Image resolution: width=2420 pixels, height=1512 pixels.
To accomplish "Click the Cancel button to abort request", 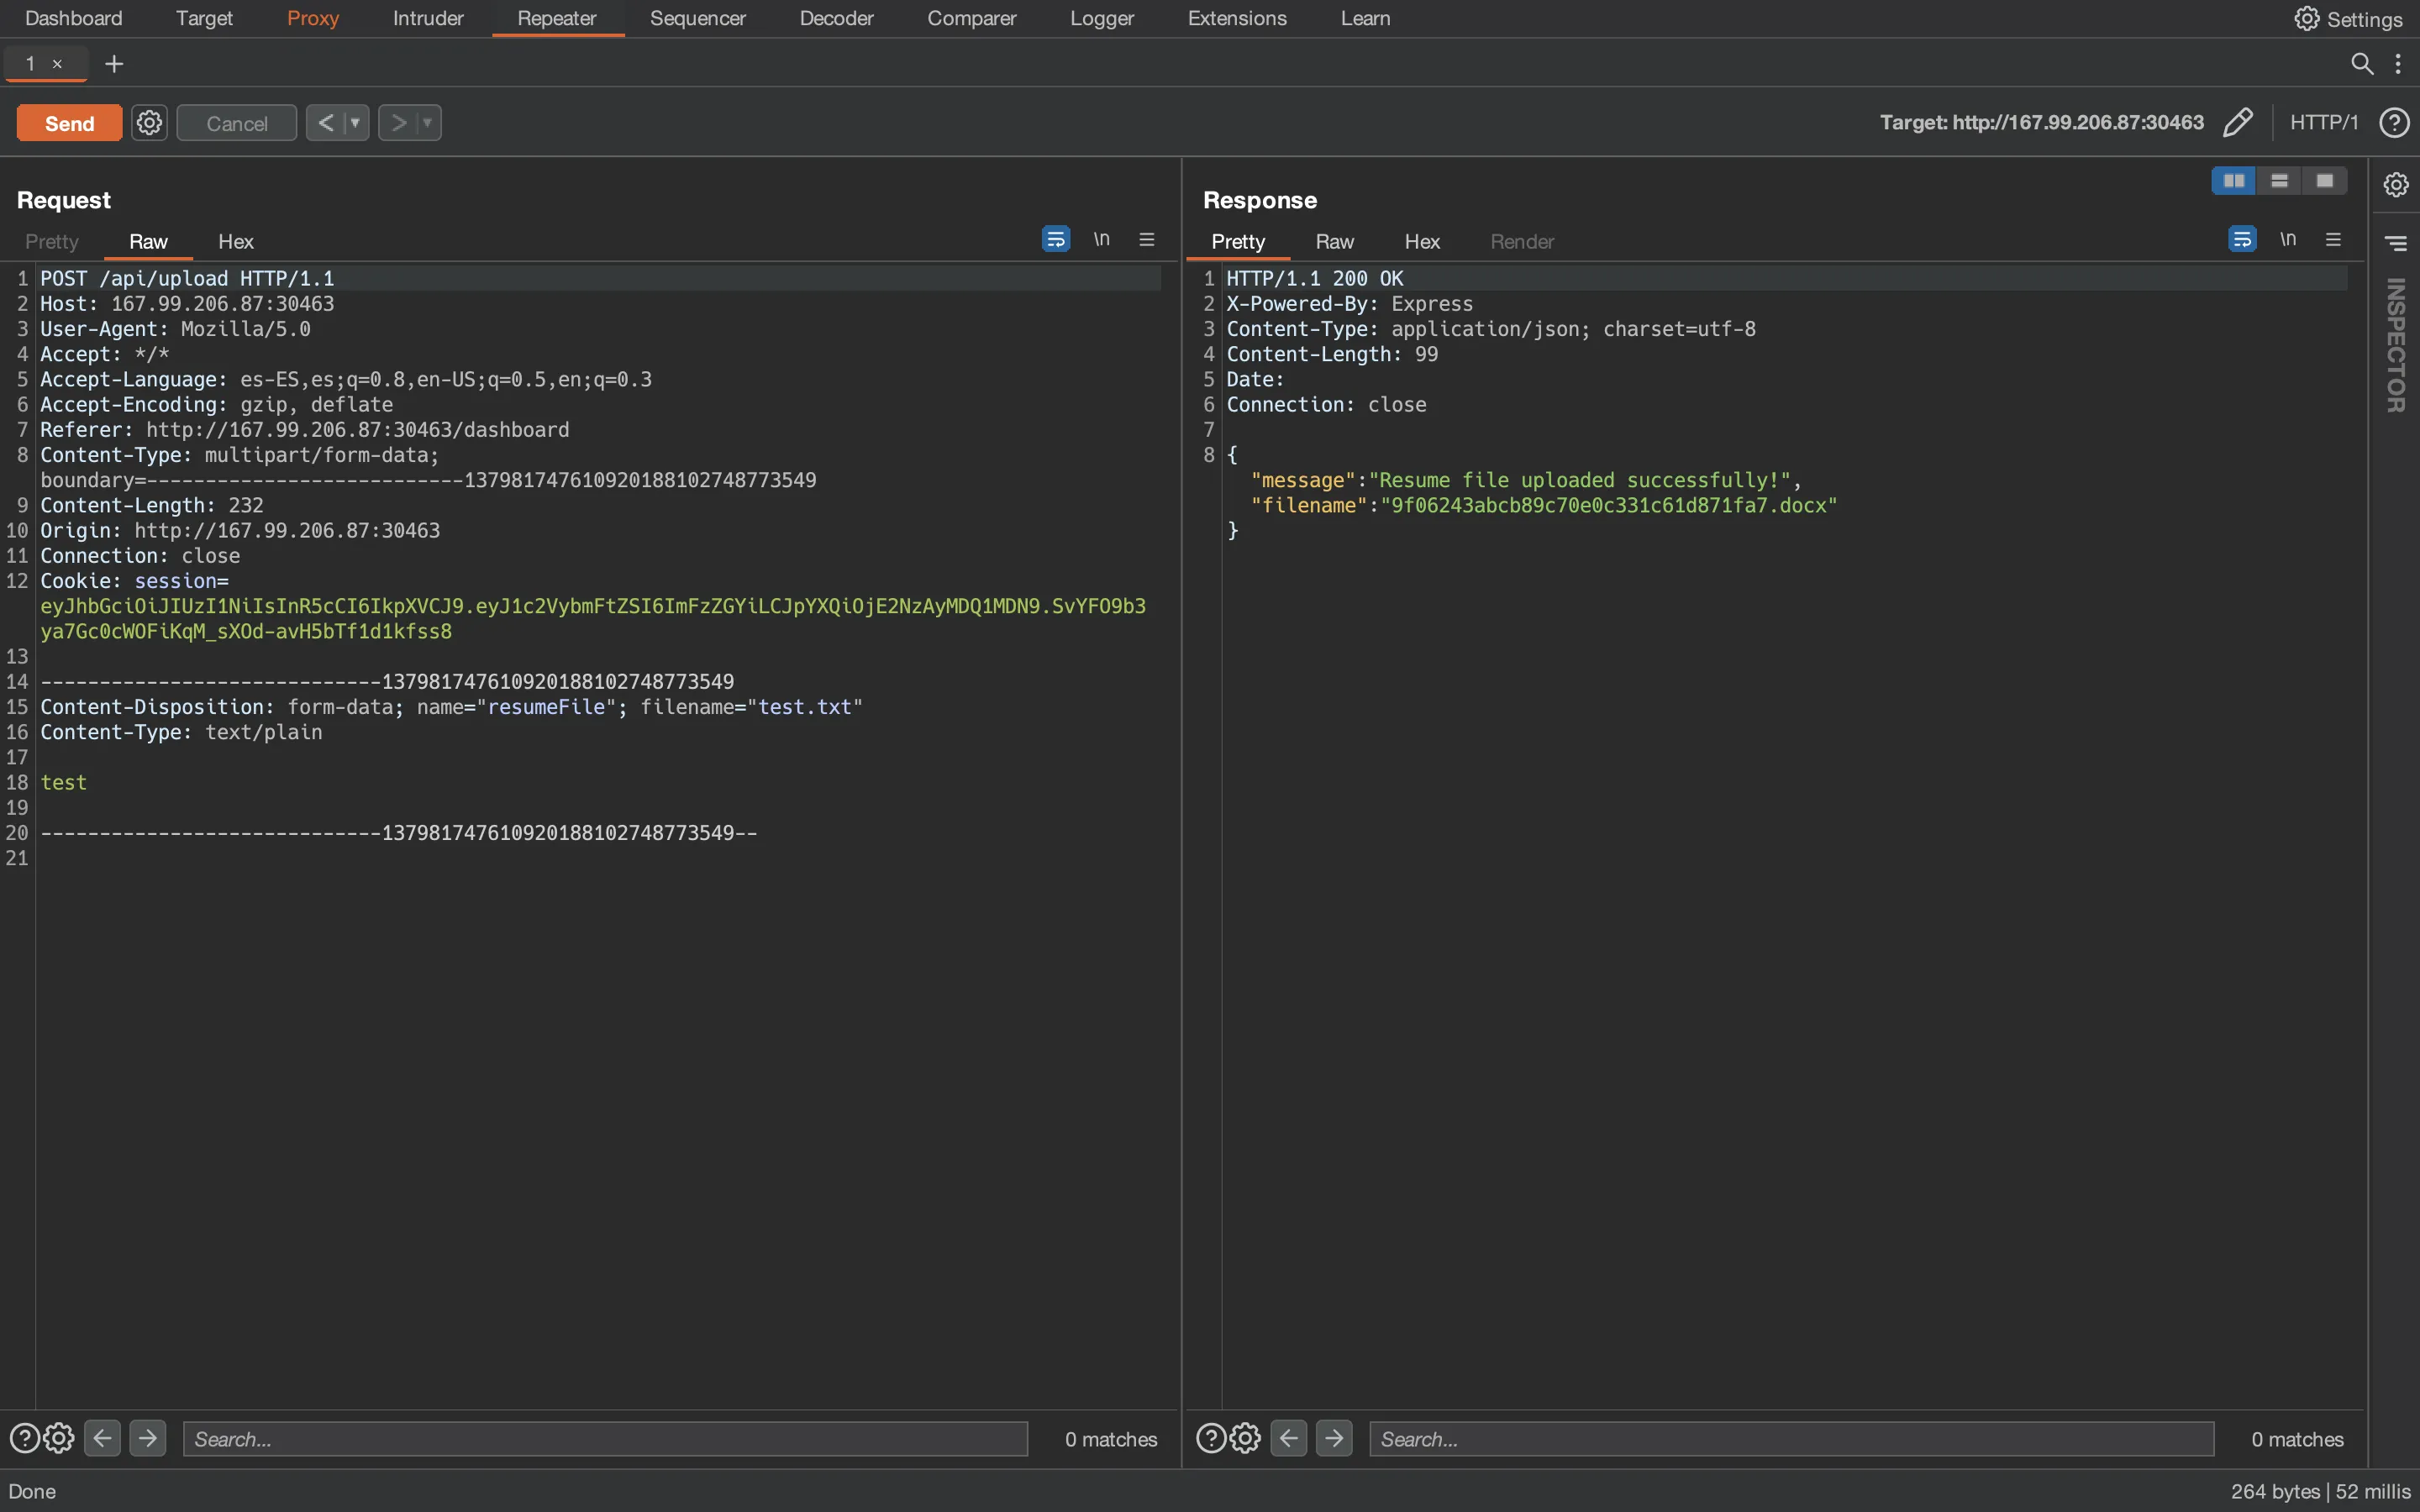I will [x=235, y=122].
